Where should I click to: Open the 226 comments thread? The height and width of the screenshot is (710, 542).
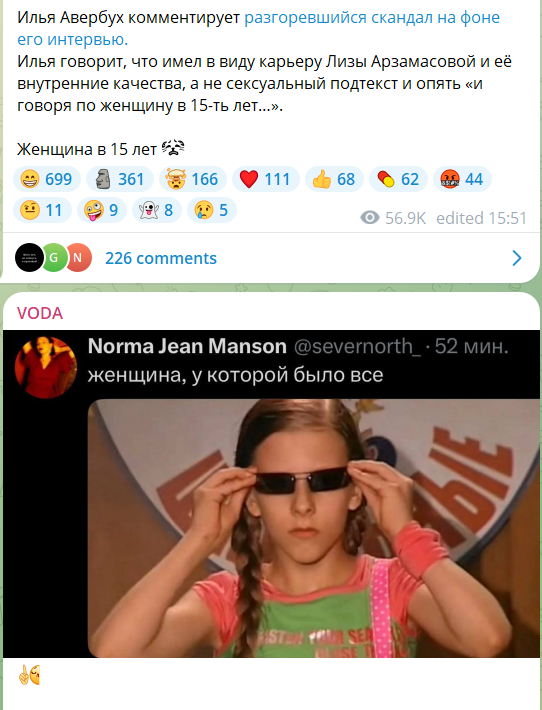161,259
